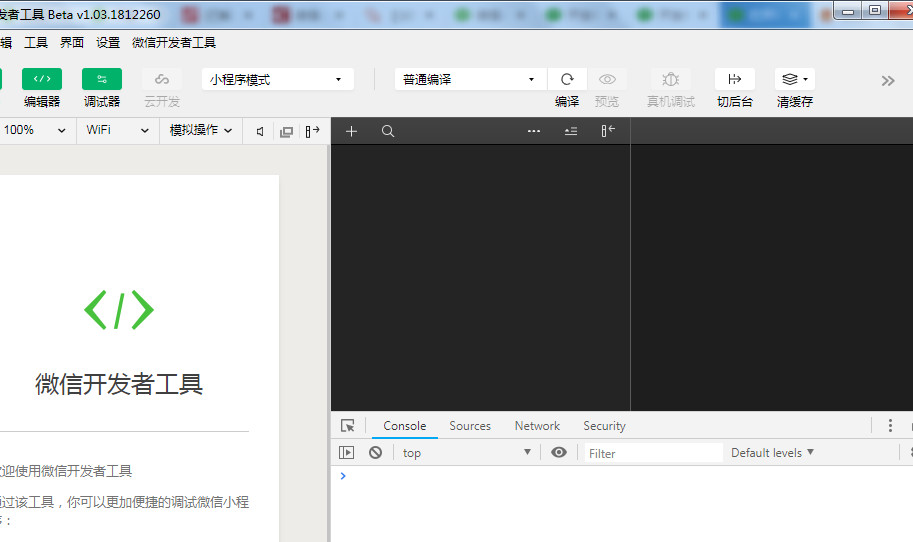Open the 100% zoom level dropdown

tap(35, 130)
